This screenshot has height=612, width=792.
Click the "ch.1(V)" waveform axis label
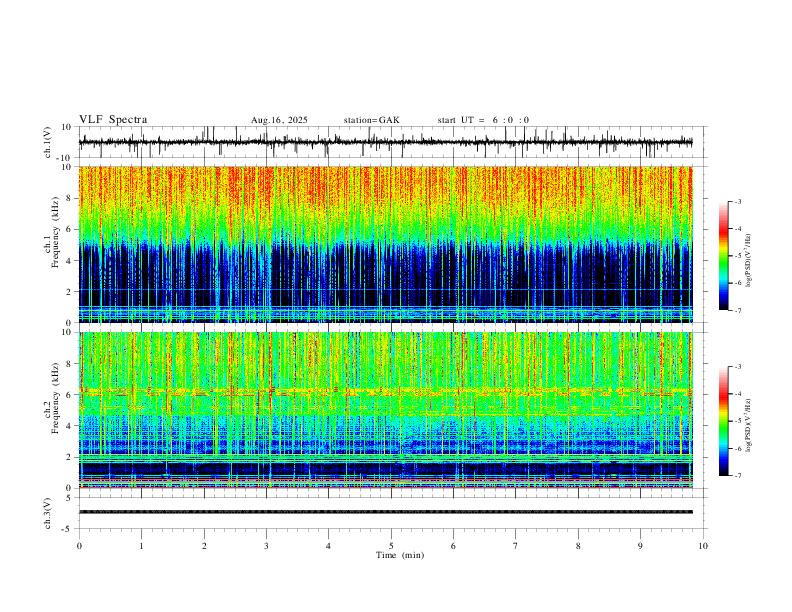pyautogui.click(x=48, y=142)
